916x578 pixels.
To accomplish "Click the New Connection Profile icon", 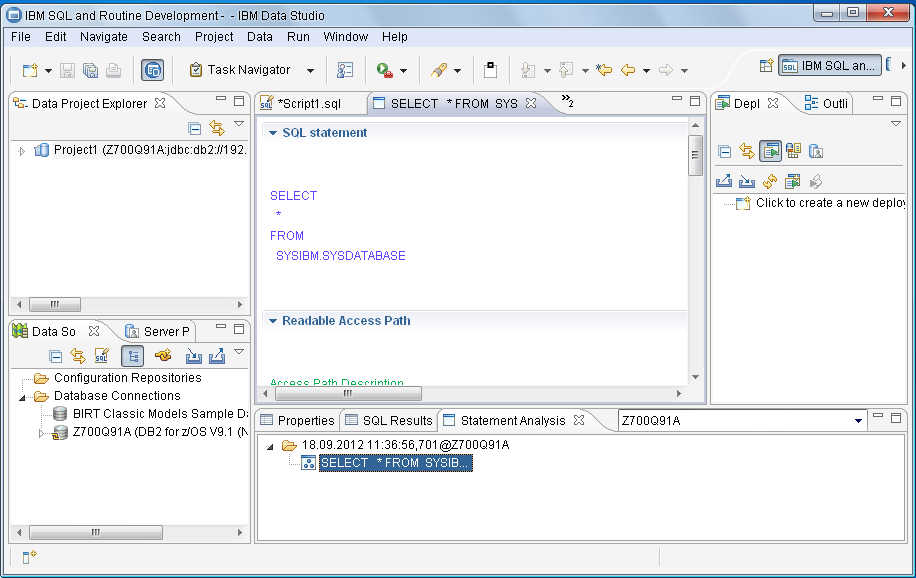I will (163, 356).
